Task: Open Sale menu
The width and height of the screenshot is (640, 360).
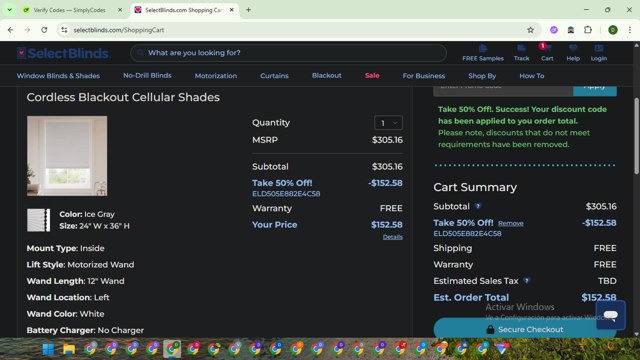Action: point(372,76)
